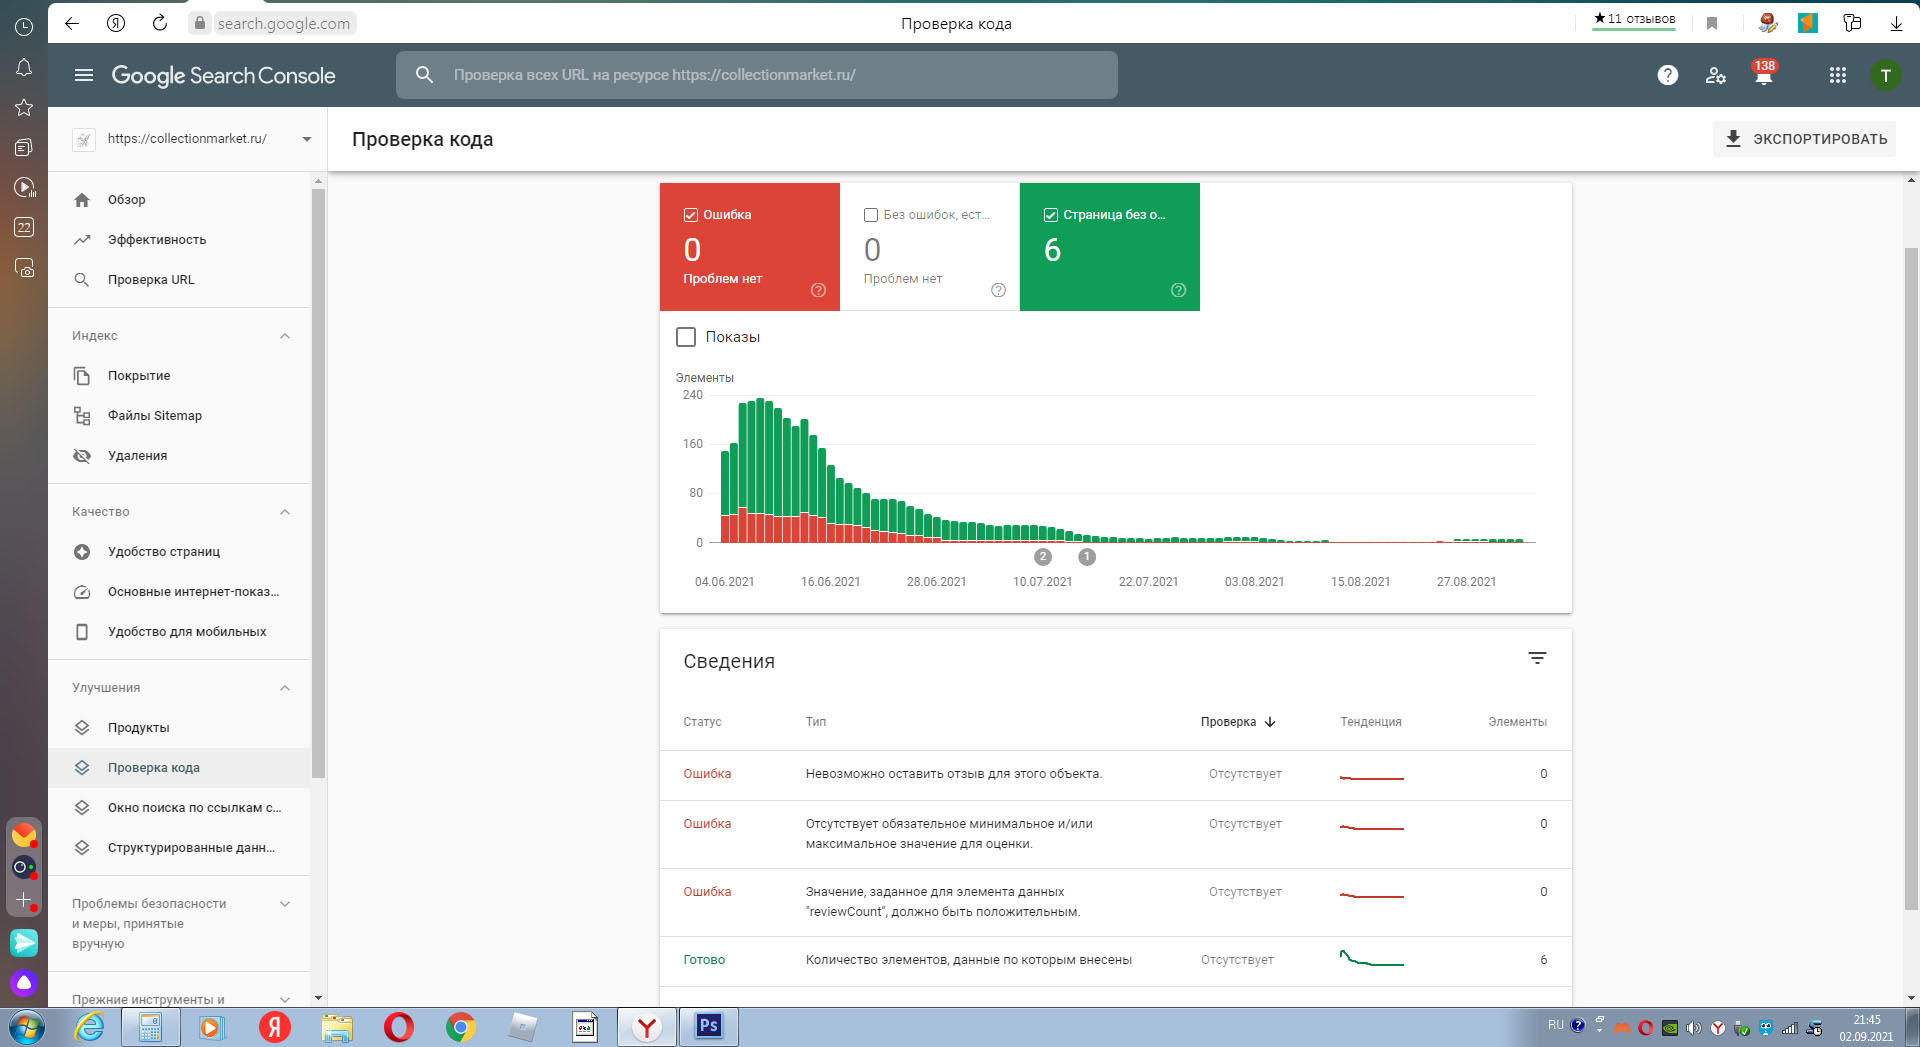Click help icon on green Страница card

pyautogui.click(x=1178, y=290)
